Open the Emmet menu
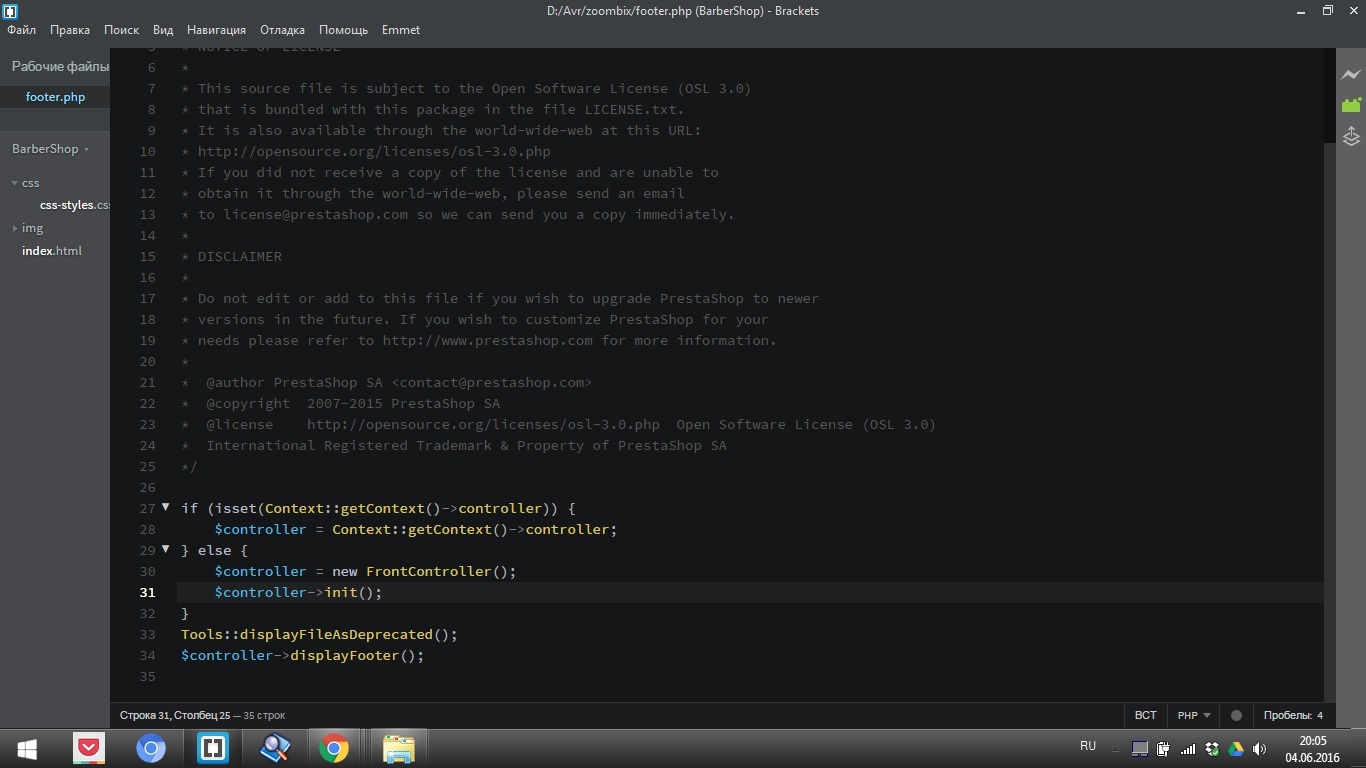The image size is (1366, 768). coord(401,30)
